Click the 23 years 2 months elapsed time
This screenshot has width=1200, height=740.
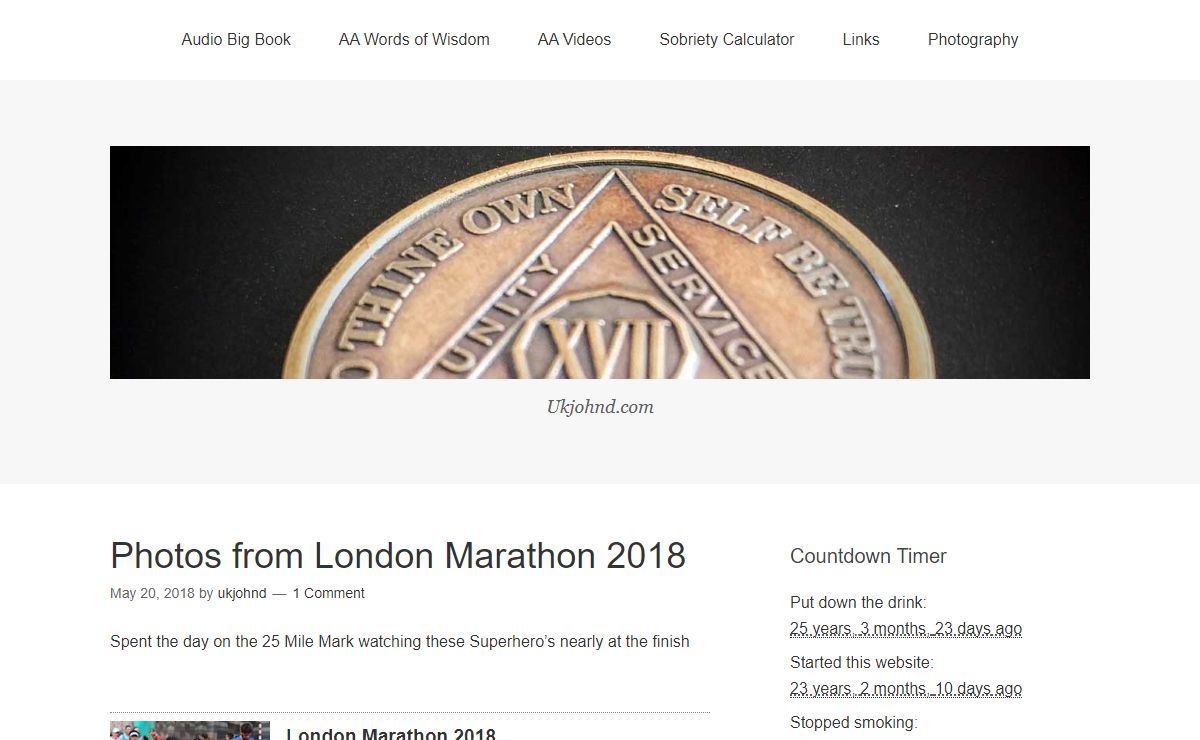click(x=906, y=689)
